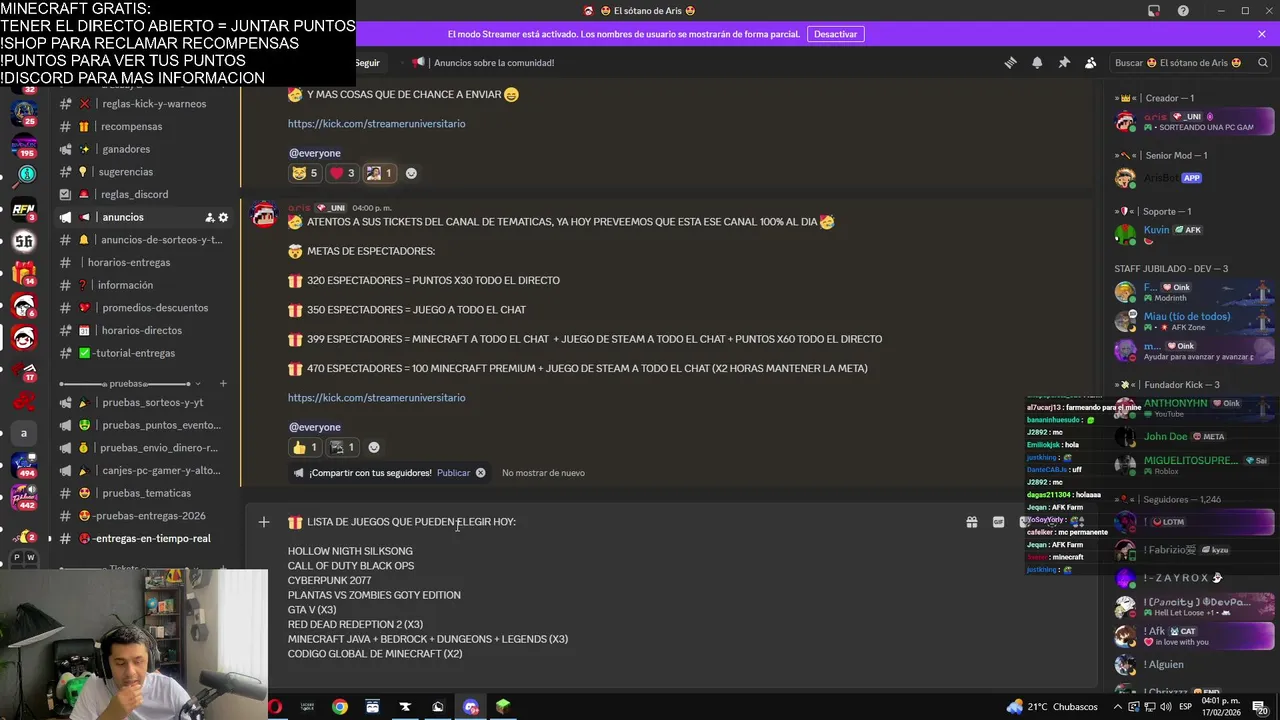
Task: Open gift icon in the message box
Action: [971, 522]
